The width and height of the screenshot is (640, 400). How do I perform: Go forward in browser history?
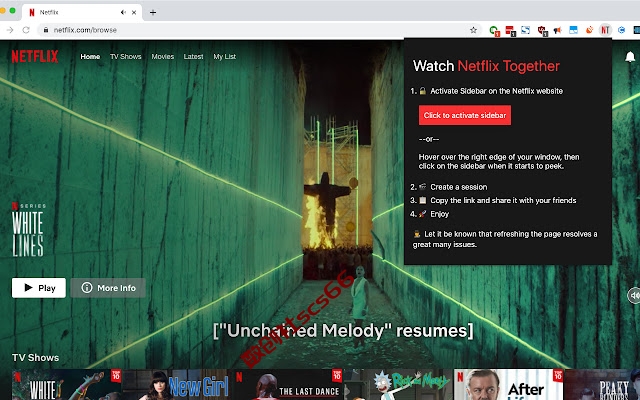tap(10, 30)
